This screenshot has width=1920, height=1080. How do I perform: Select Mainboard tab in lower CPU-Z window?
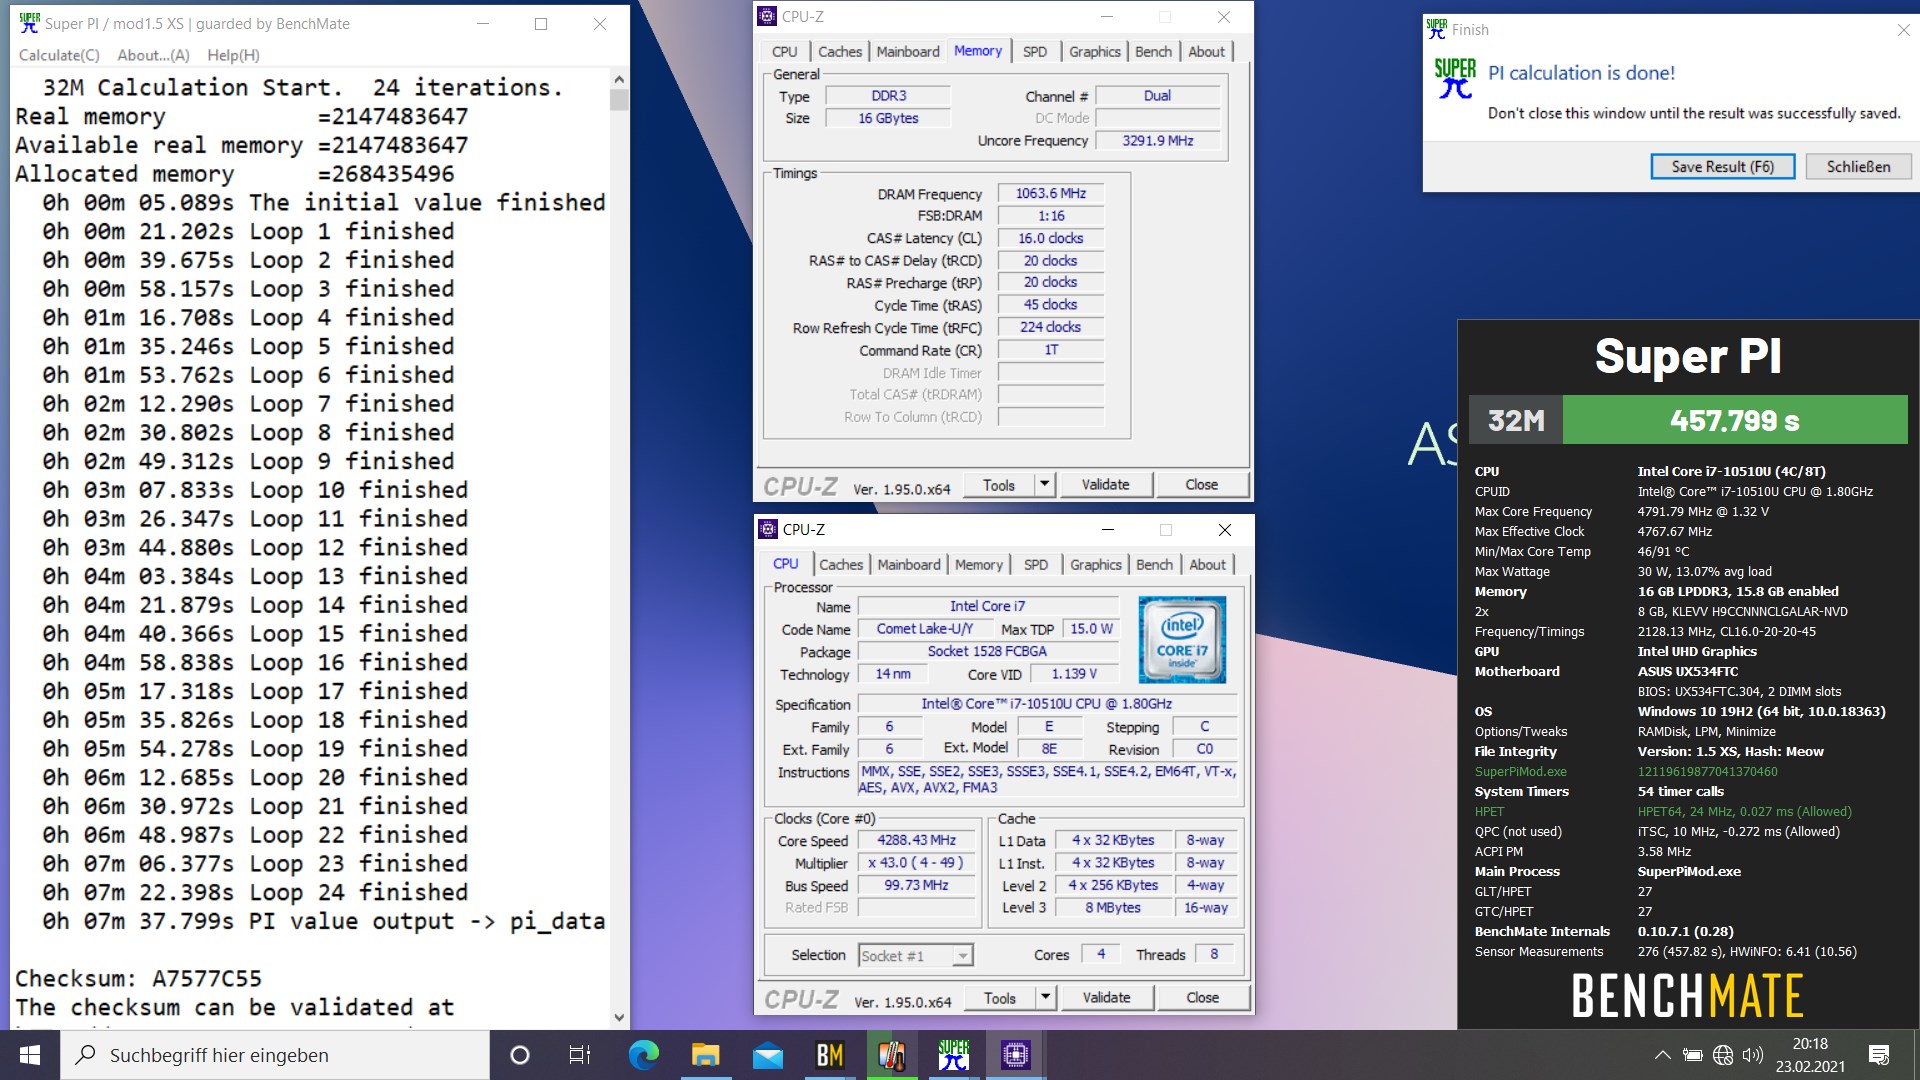(x=909, y=565)
